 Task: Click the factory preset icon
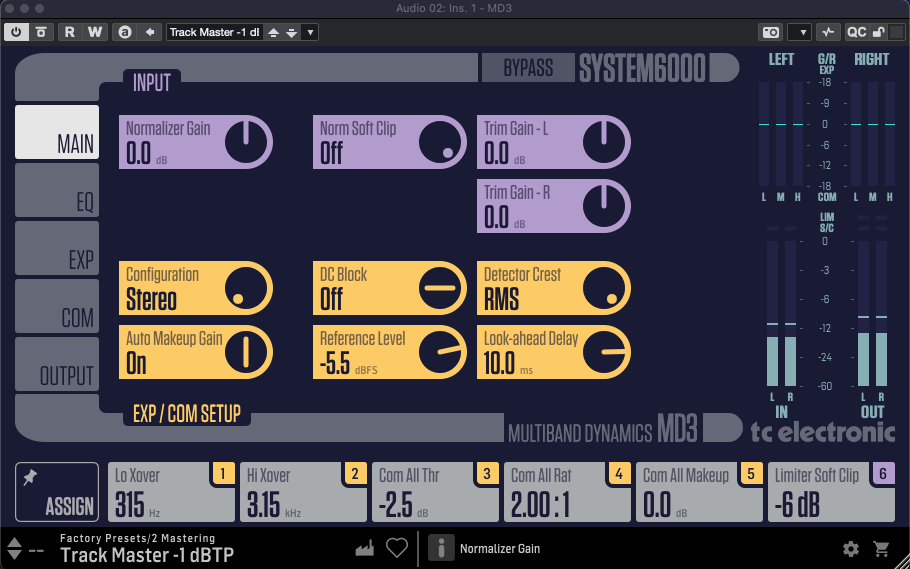[x=365, y=548]
